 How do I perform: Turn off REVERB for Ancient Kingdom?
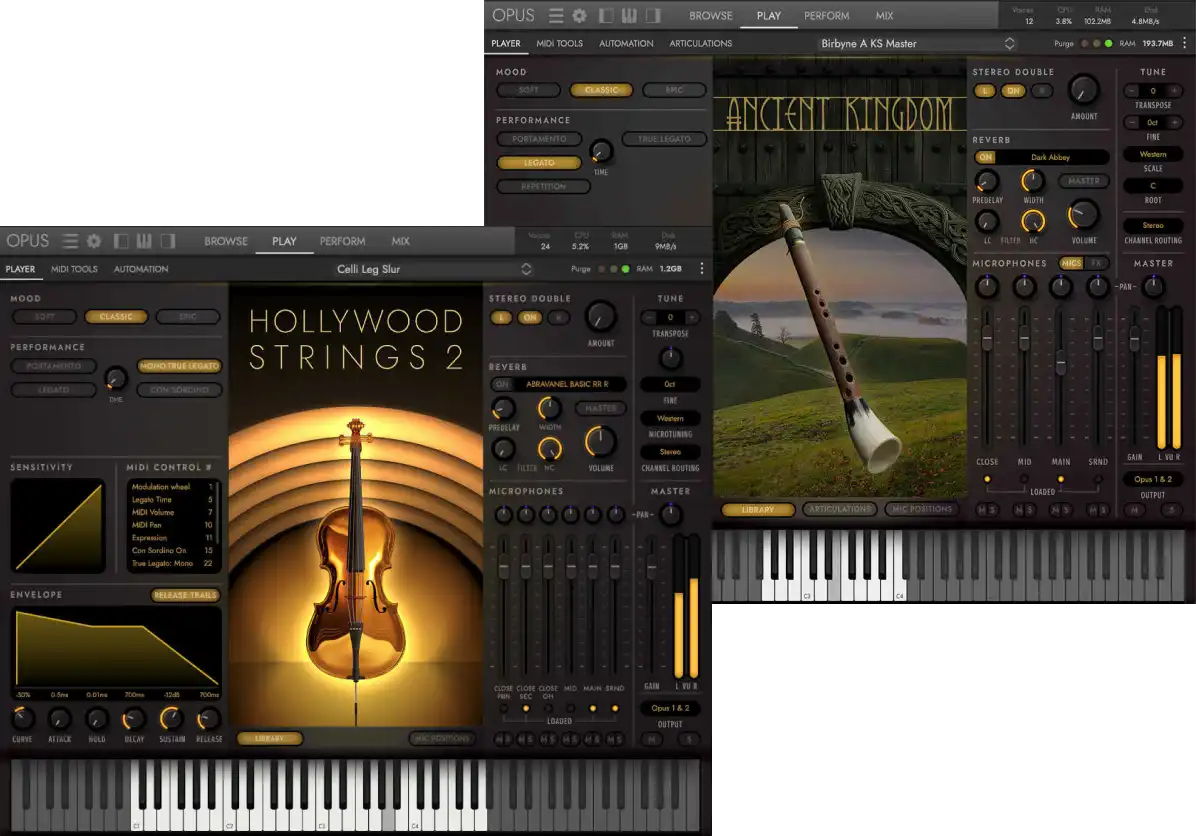[x=986, y=156]
